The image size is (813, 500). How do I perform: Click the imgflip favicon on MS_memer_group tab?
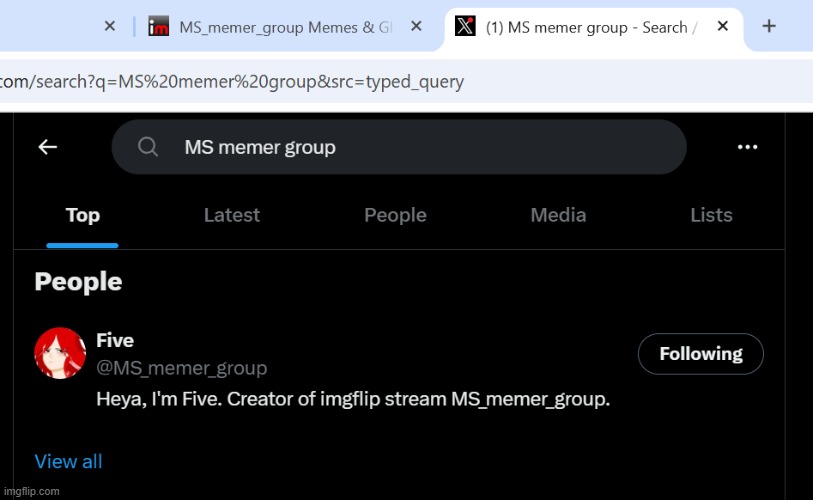159,26
